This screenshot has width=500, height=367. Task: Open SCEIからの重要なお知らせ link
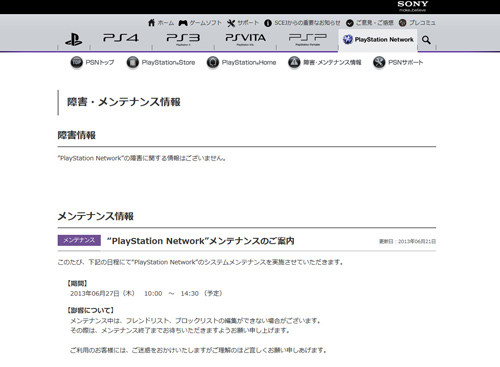[307, 23]
